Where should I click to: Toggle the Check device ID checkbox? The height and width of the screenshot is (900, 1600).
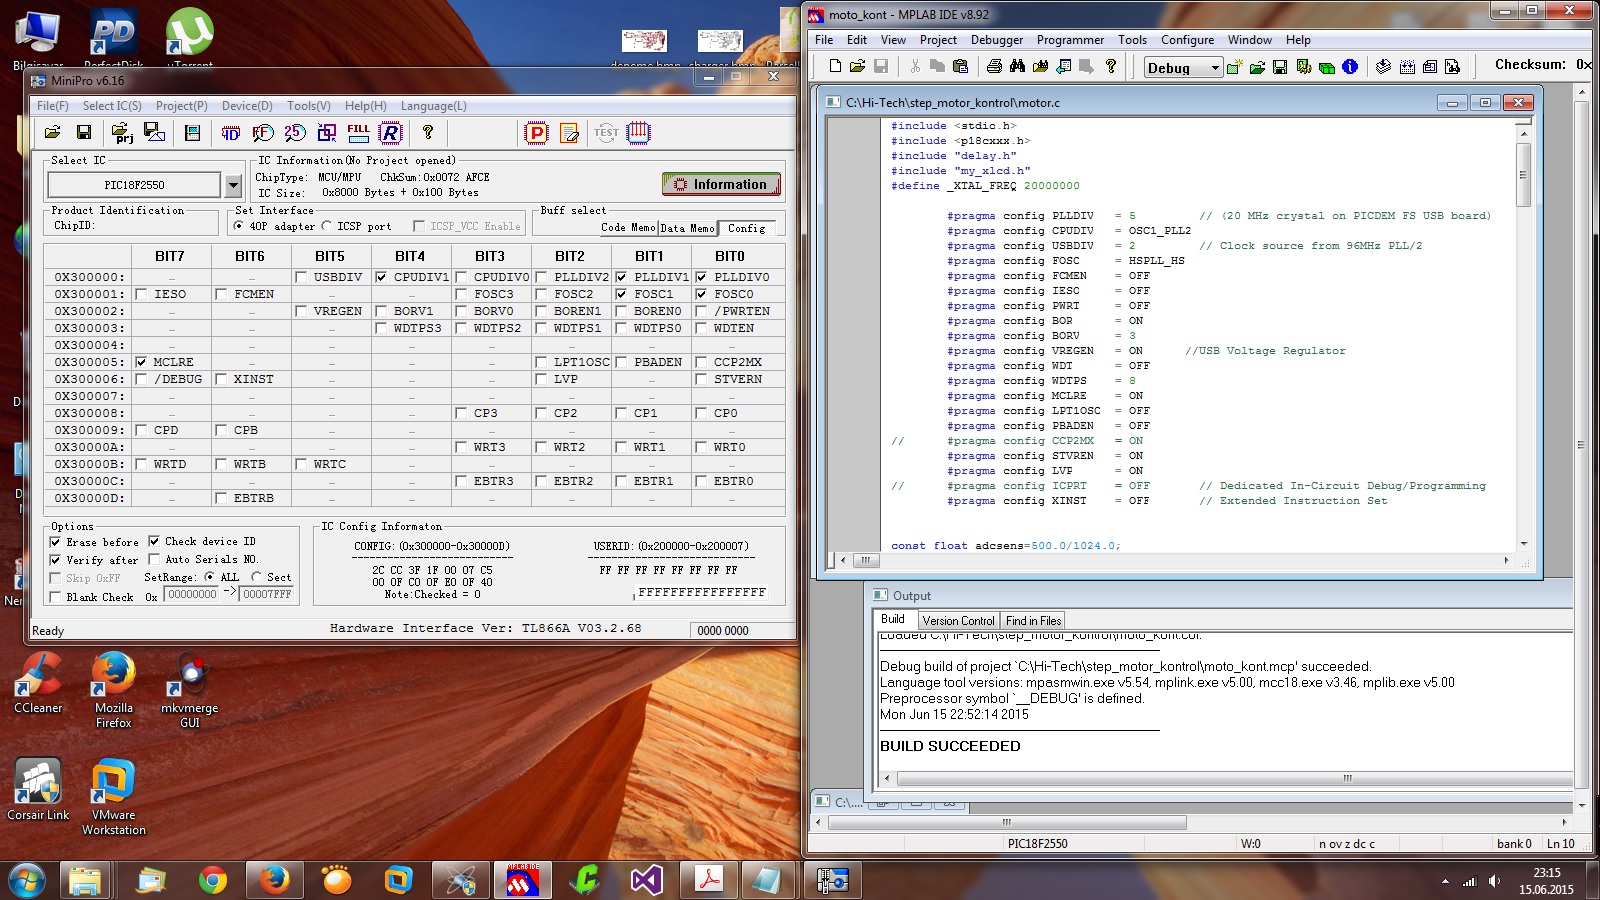(154, 541)
